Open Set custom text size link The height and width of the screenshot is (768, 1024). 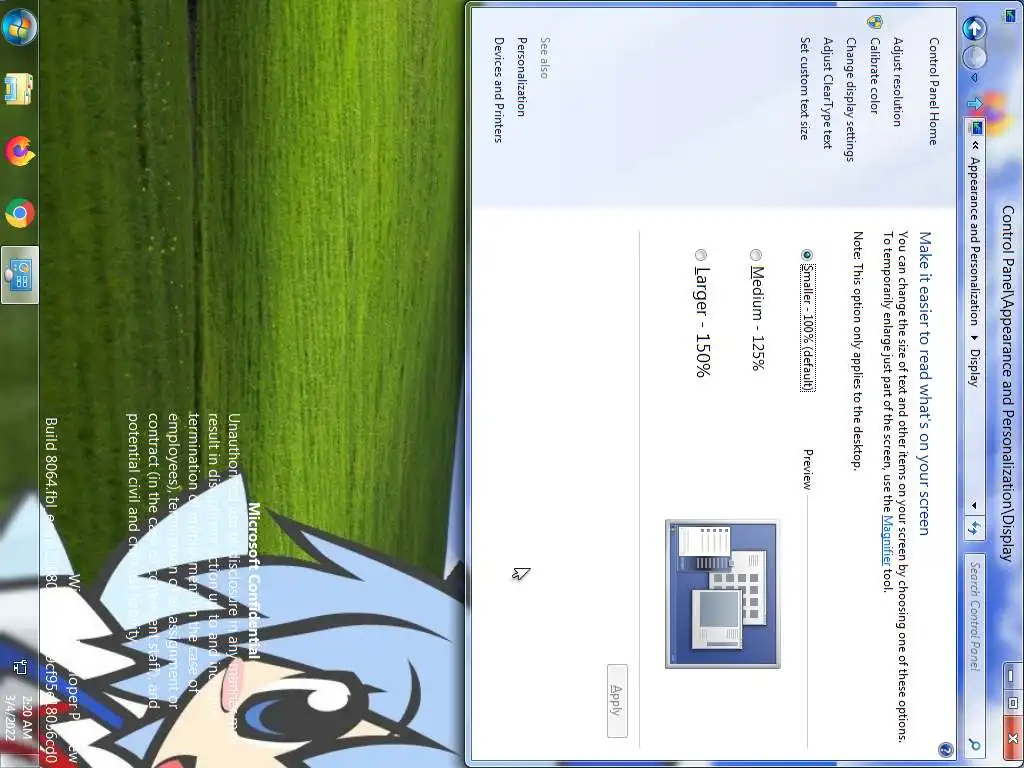[x=804, y=88]
